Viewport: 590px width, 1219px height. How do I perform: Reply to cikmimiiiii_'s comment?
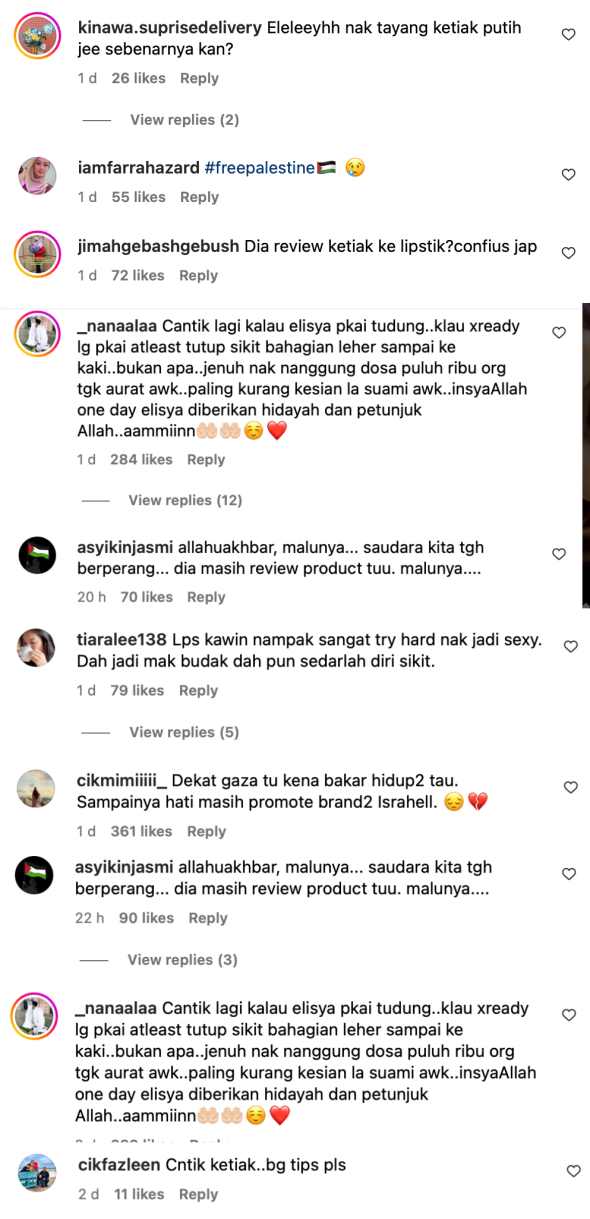coord(206,831)
